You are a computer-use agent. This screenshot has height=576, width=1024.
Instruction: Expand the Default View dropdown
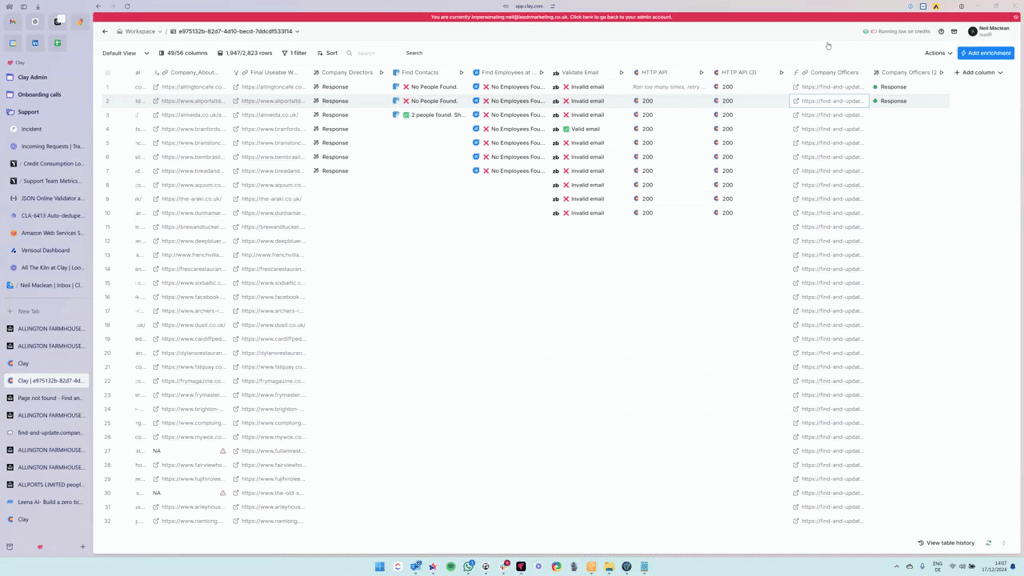125,53
